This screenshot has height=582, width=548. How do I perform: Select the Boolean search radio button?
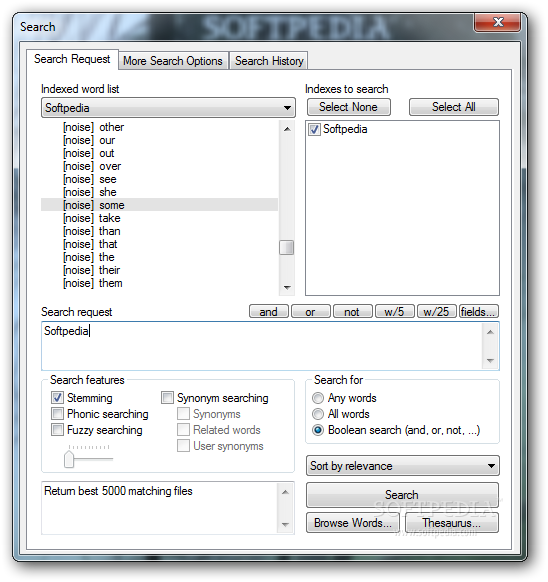318,430
